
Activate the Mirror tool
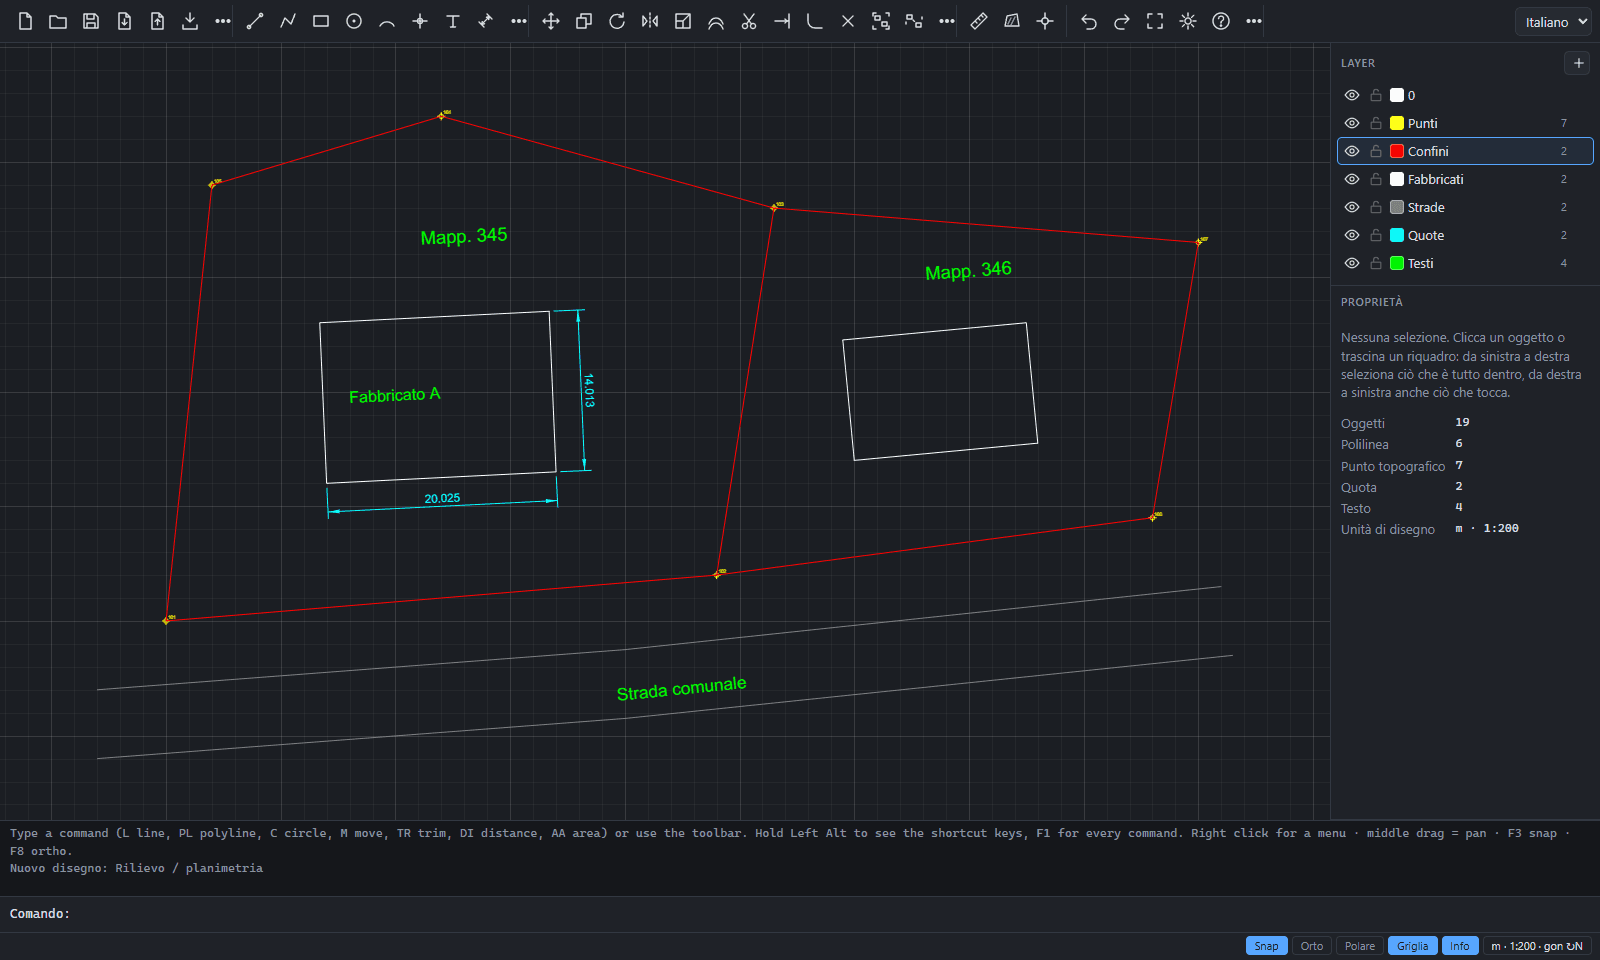click(x=650, y=21)
